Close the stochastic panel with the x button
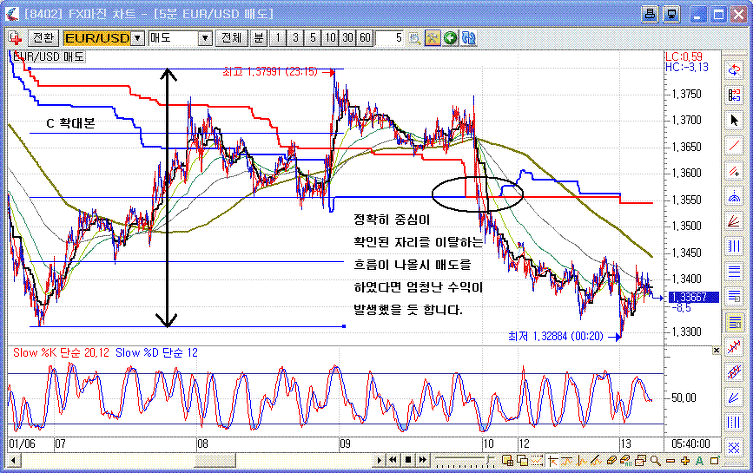 (712, 351)
